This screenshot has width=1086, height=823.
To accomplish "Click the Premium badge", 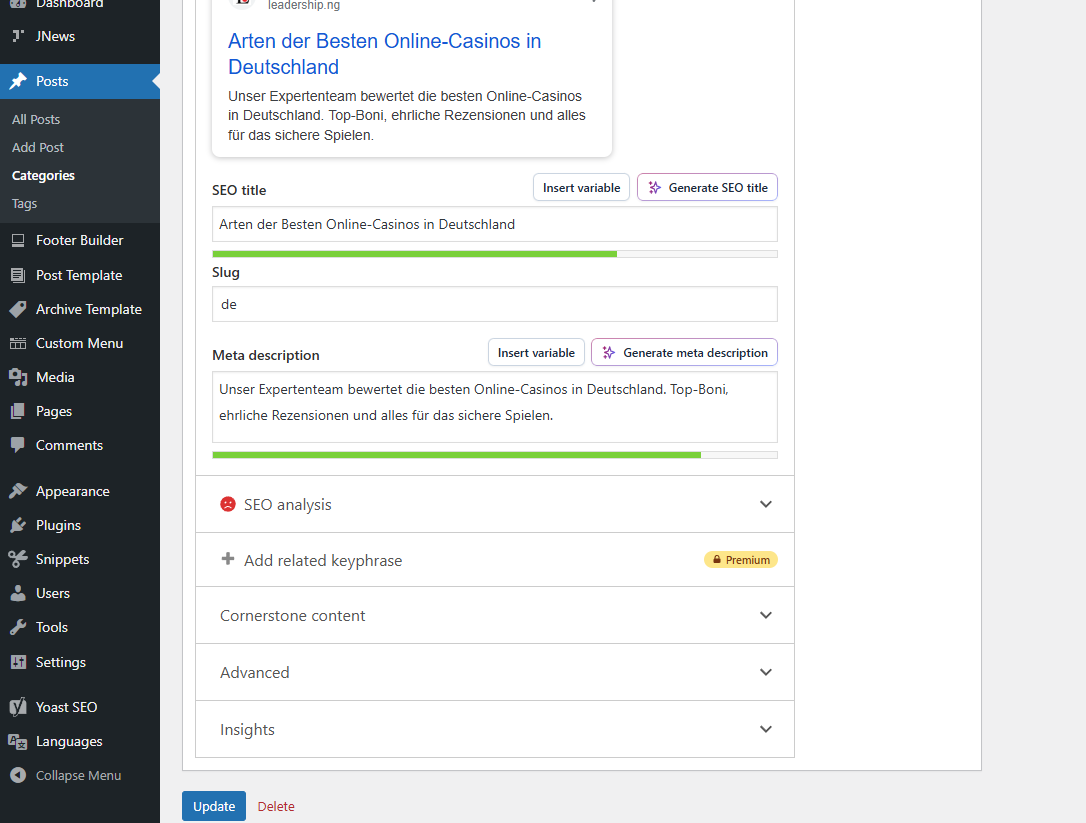I will pos(740,560).
